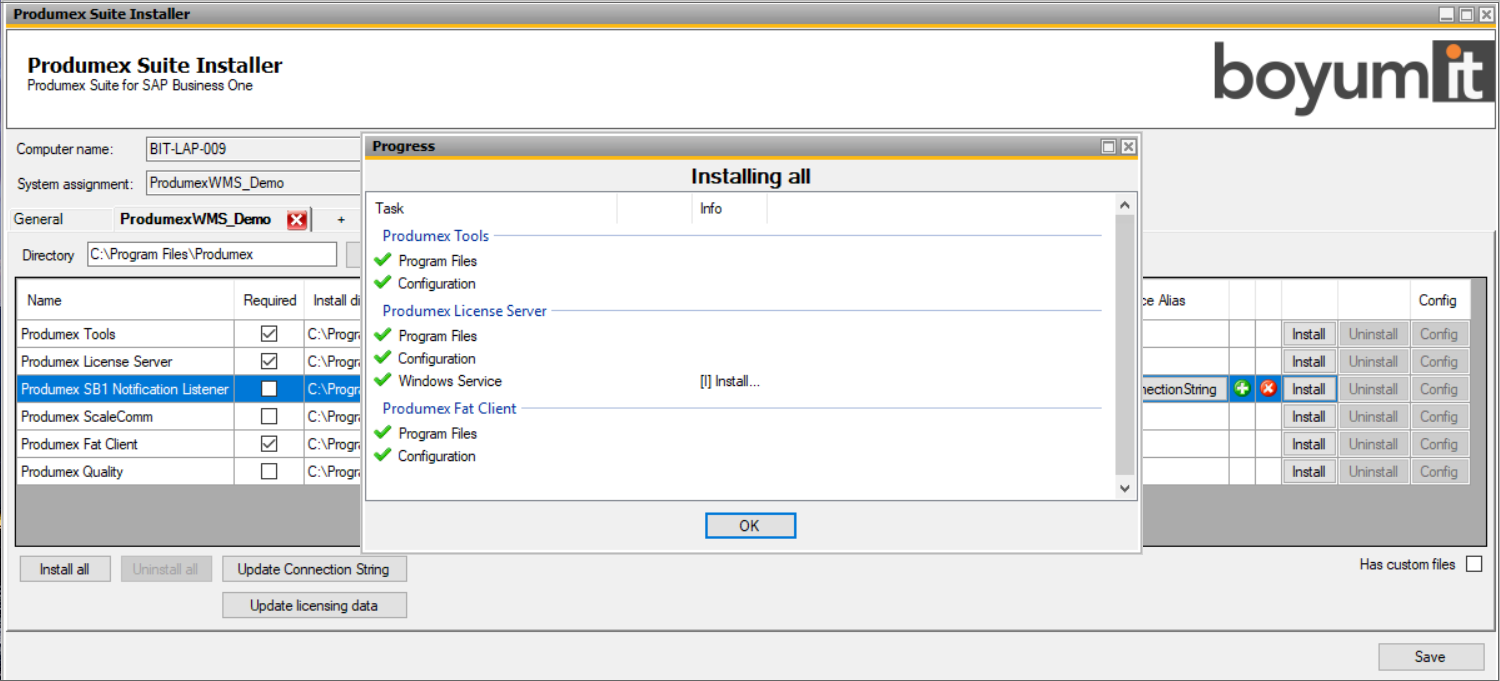The height and width of the screenshot is (681, 1500).
Task: Tick the Has custom files checkbox
Action: pos(1473,564)
